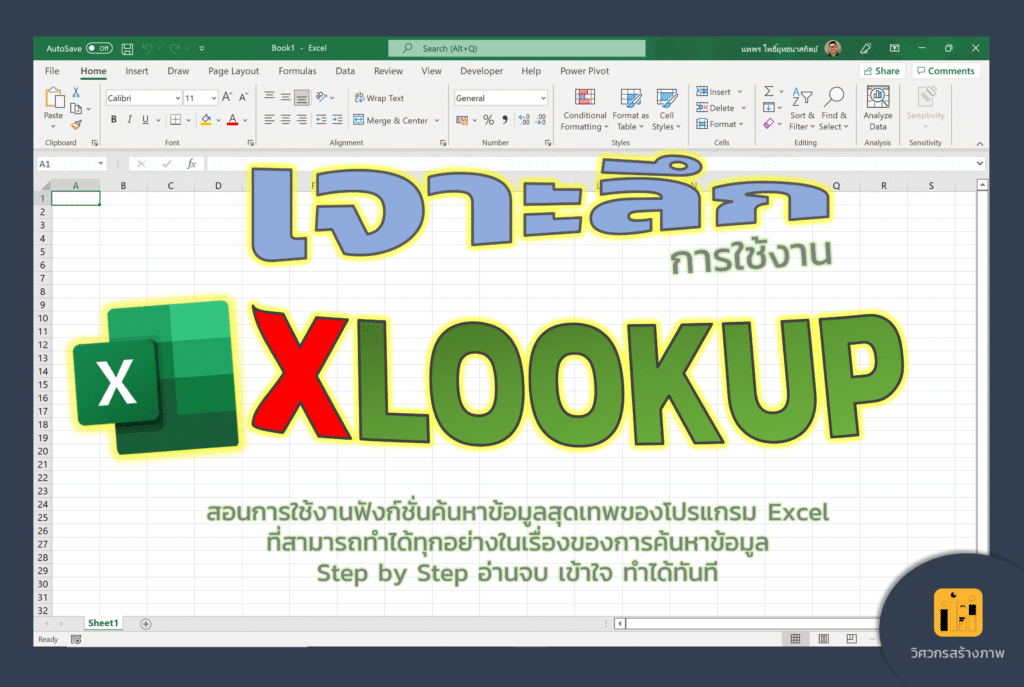
Task: Click the Save icon in title bar
Action: (x=127, y=48)
